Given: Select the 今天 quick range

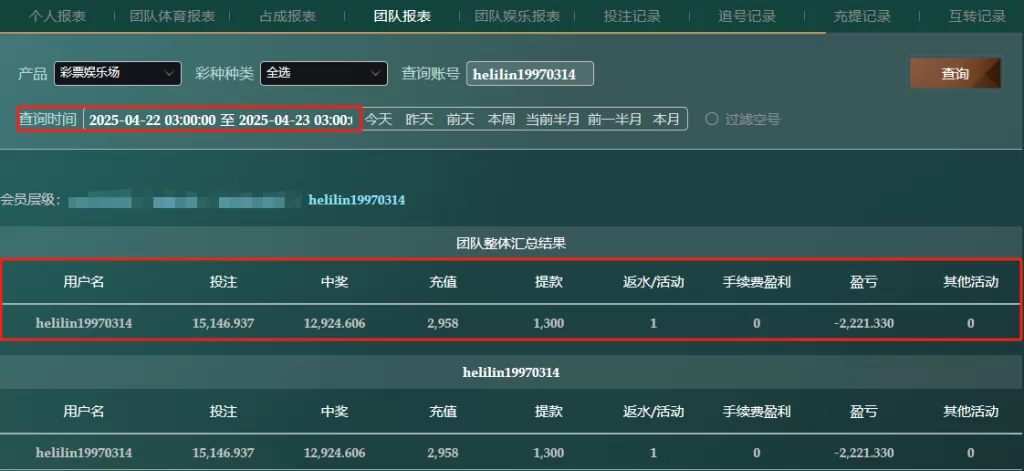Looking at the screenshot, I should [378, 120].
